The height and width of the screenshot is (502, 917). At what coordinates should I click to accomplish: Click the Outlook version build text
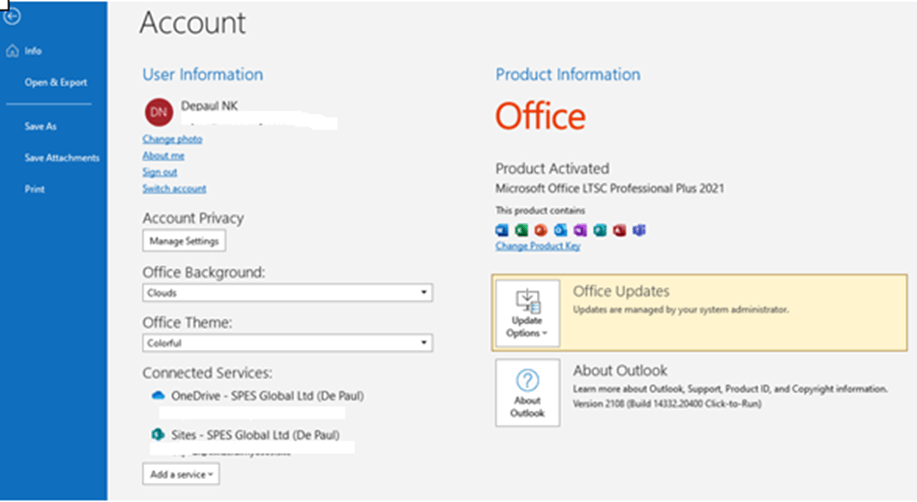coord(667,404)
